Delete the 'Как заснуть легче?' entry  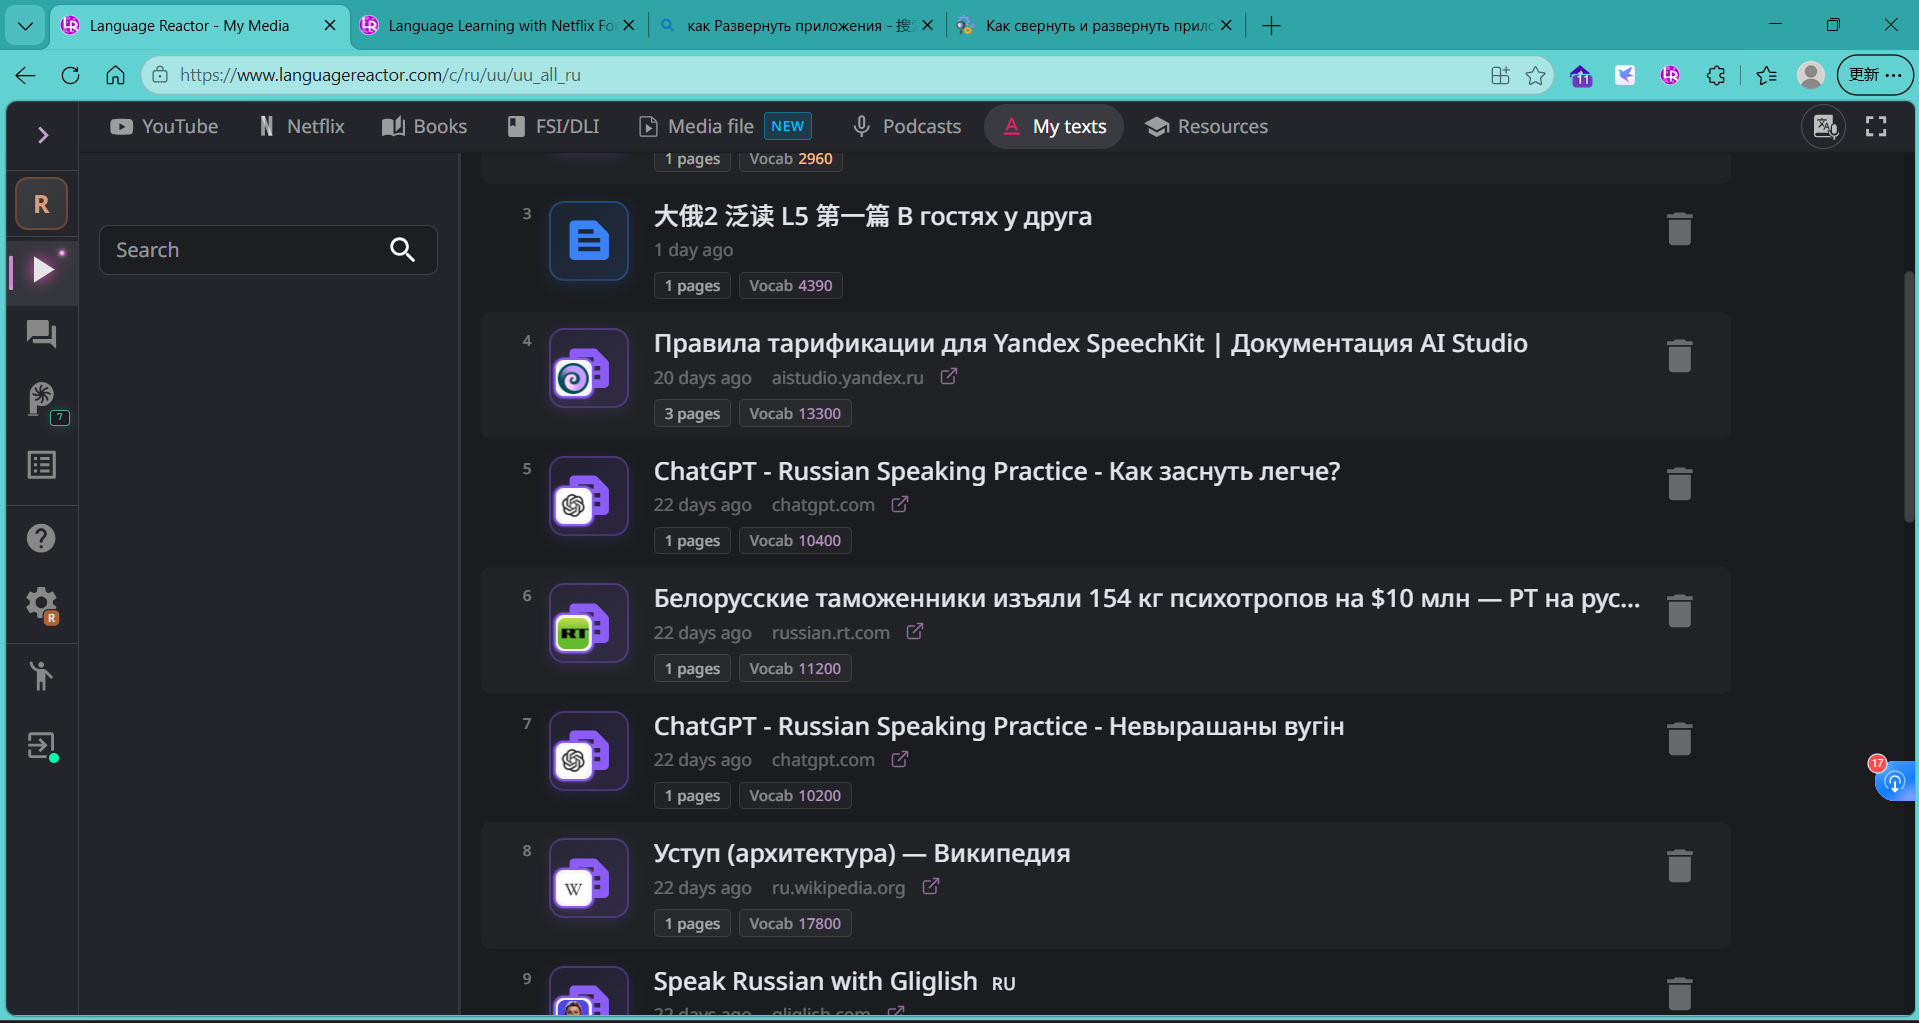1680,484
